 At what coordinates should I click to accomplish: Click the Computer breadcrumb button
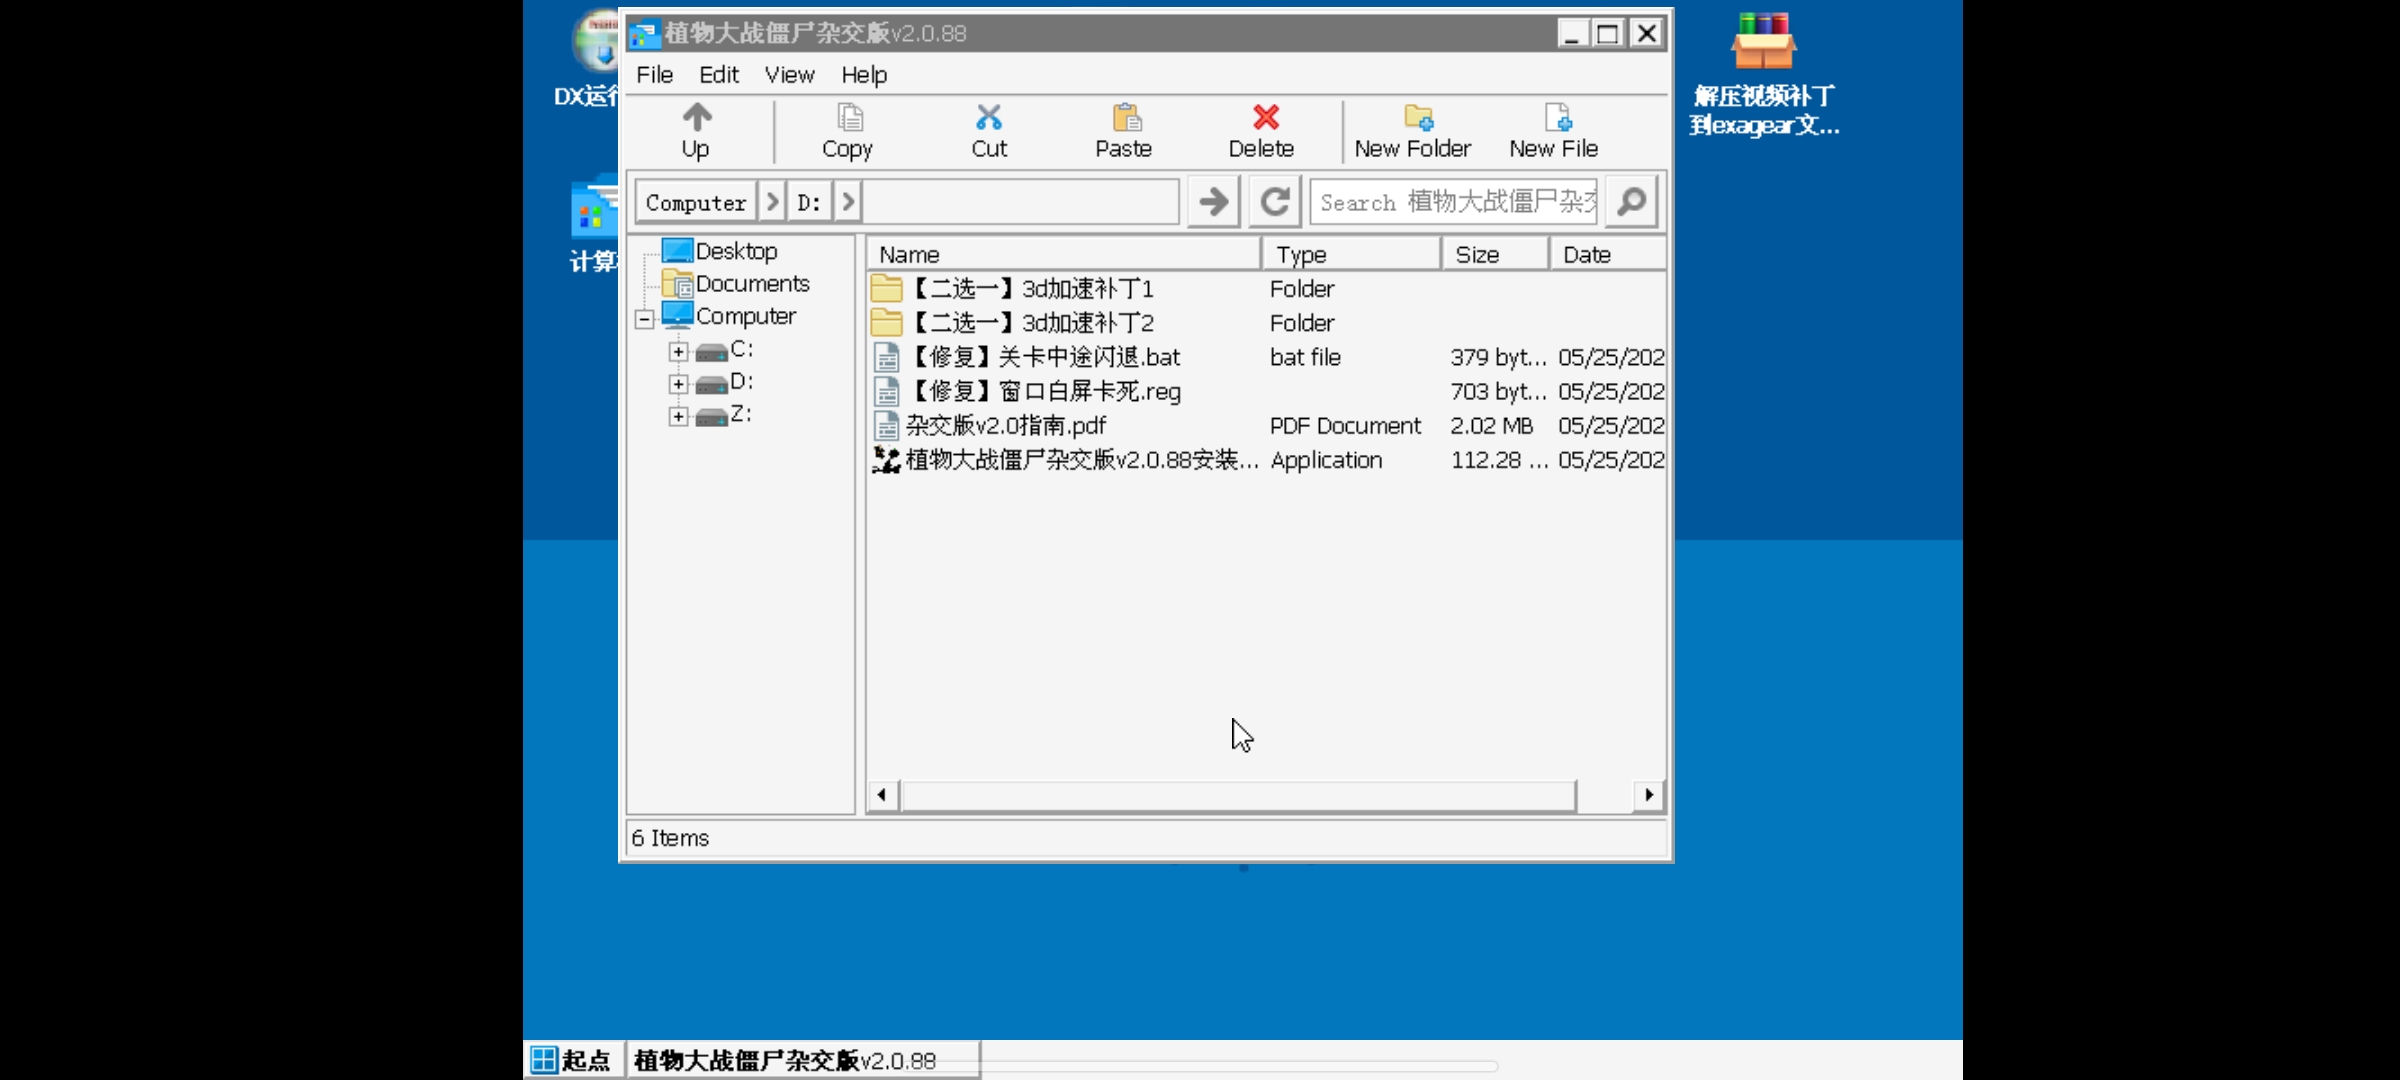click(696, 202)
